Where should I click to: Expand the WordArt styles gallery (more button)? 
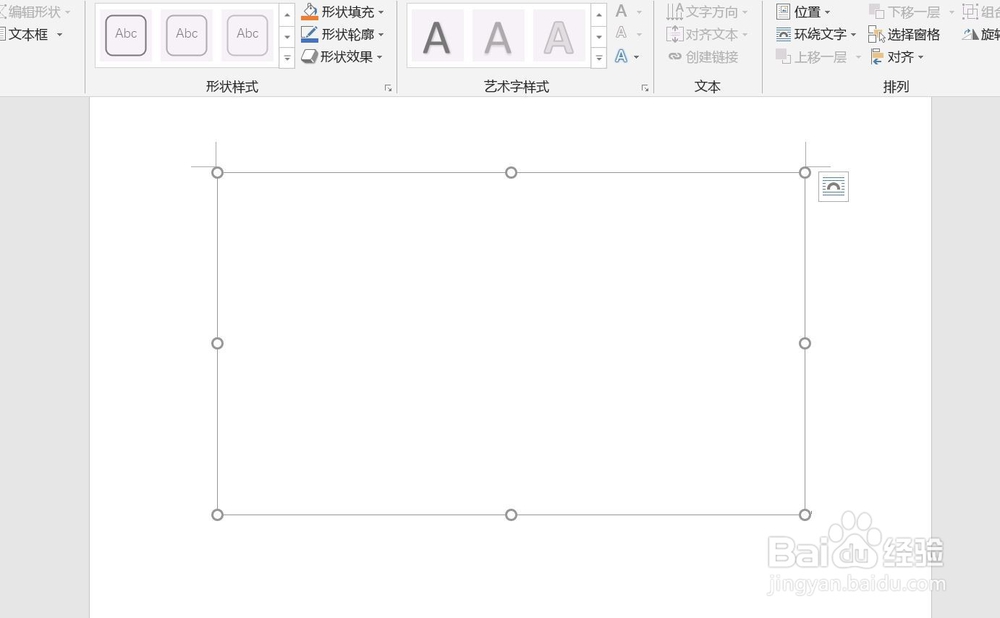coord(599,58)
